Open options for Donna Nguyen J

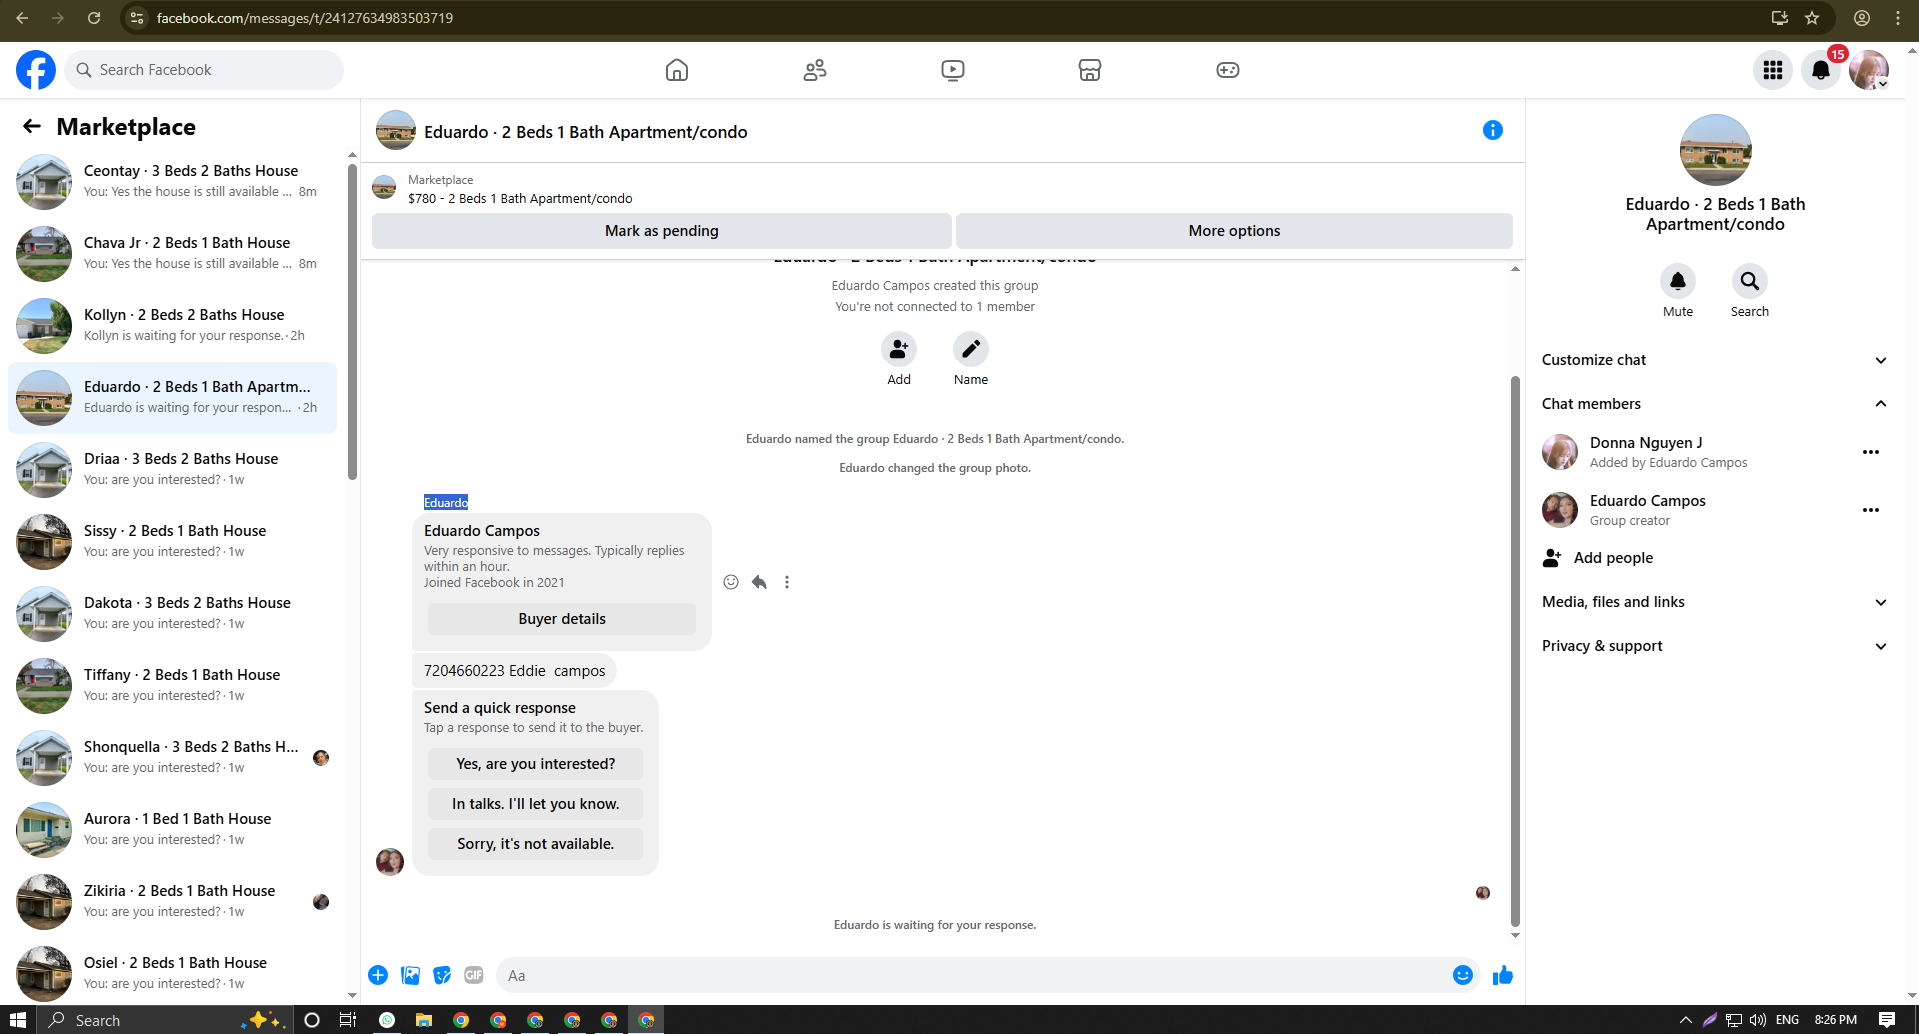[1871, 452]
